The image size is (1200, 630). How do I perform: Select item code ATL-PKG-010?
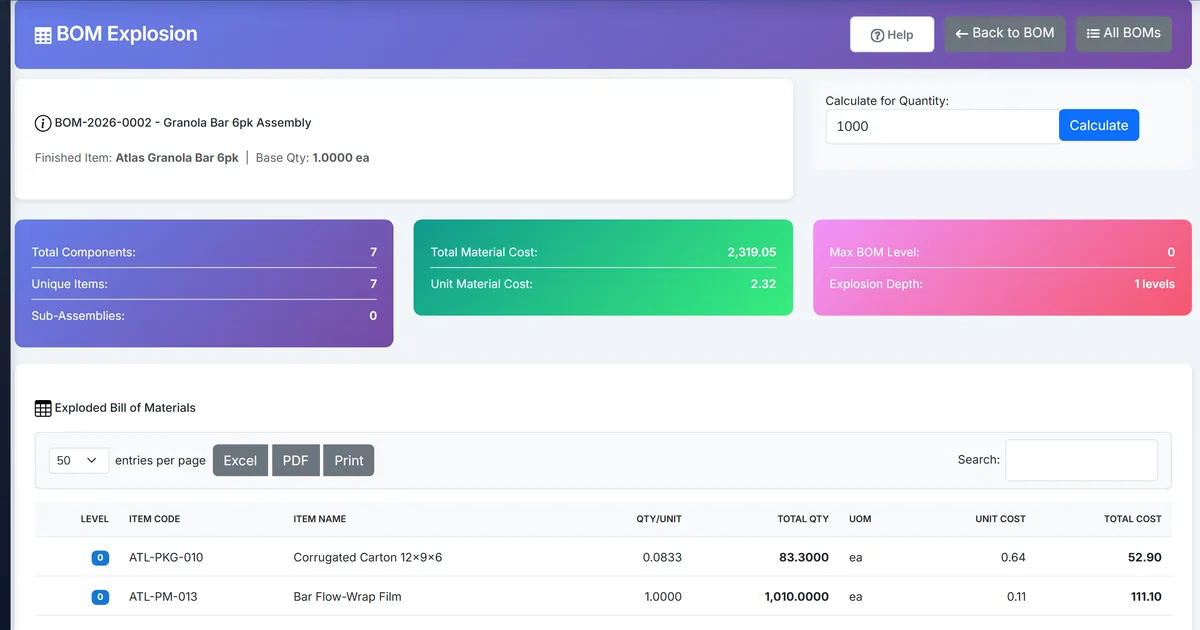(166, 557)
